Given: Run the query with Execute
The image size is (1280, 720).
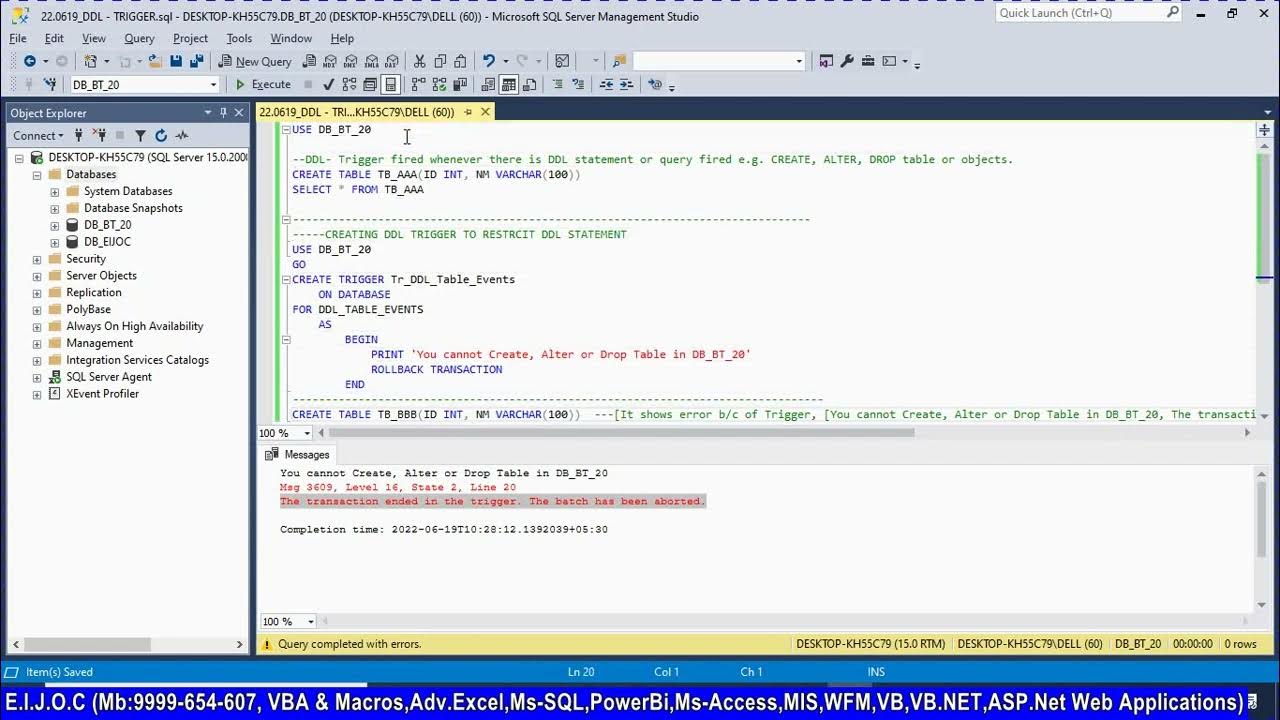Looking at the screenshot, I should coord(263,85).
